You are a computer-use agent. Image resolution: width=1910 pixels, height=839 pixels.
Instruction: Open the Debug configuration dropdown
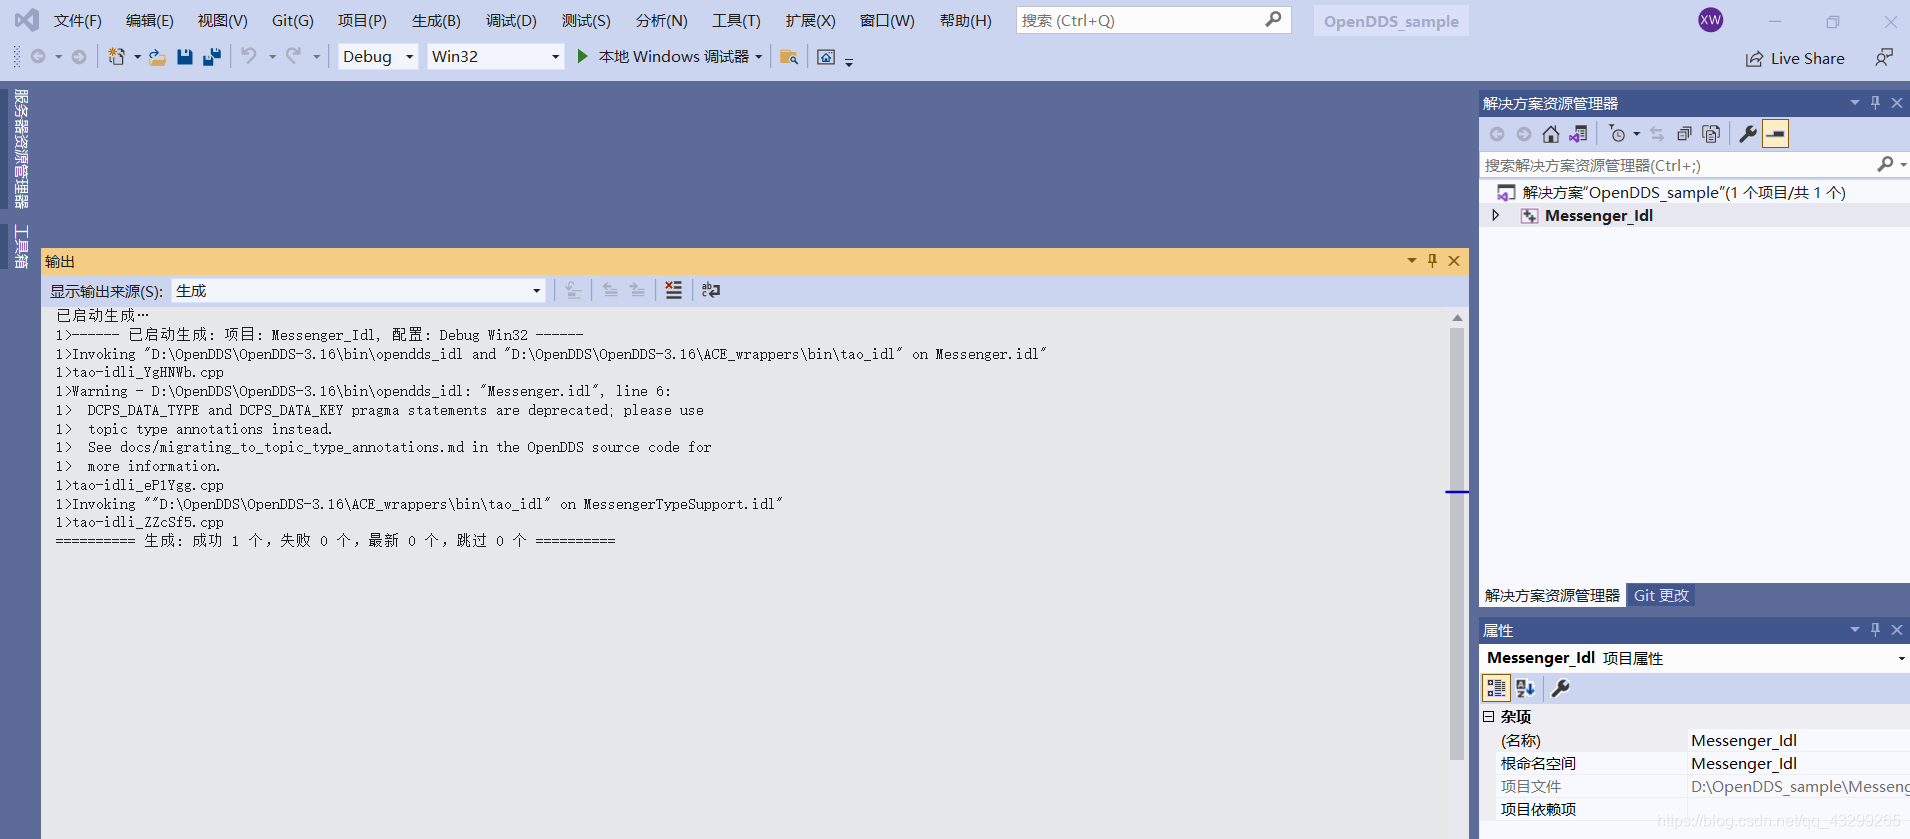click(378, 57)
